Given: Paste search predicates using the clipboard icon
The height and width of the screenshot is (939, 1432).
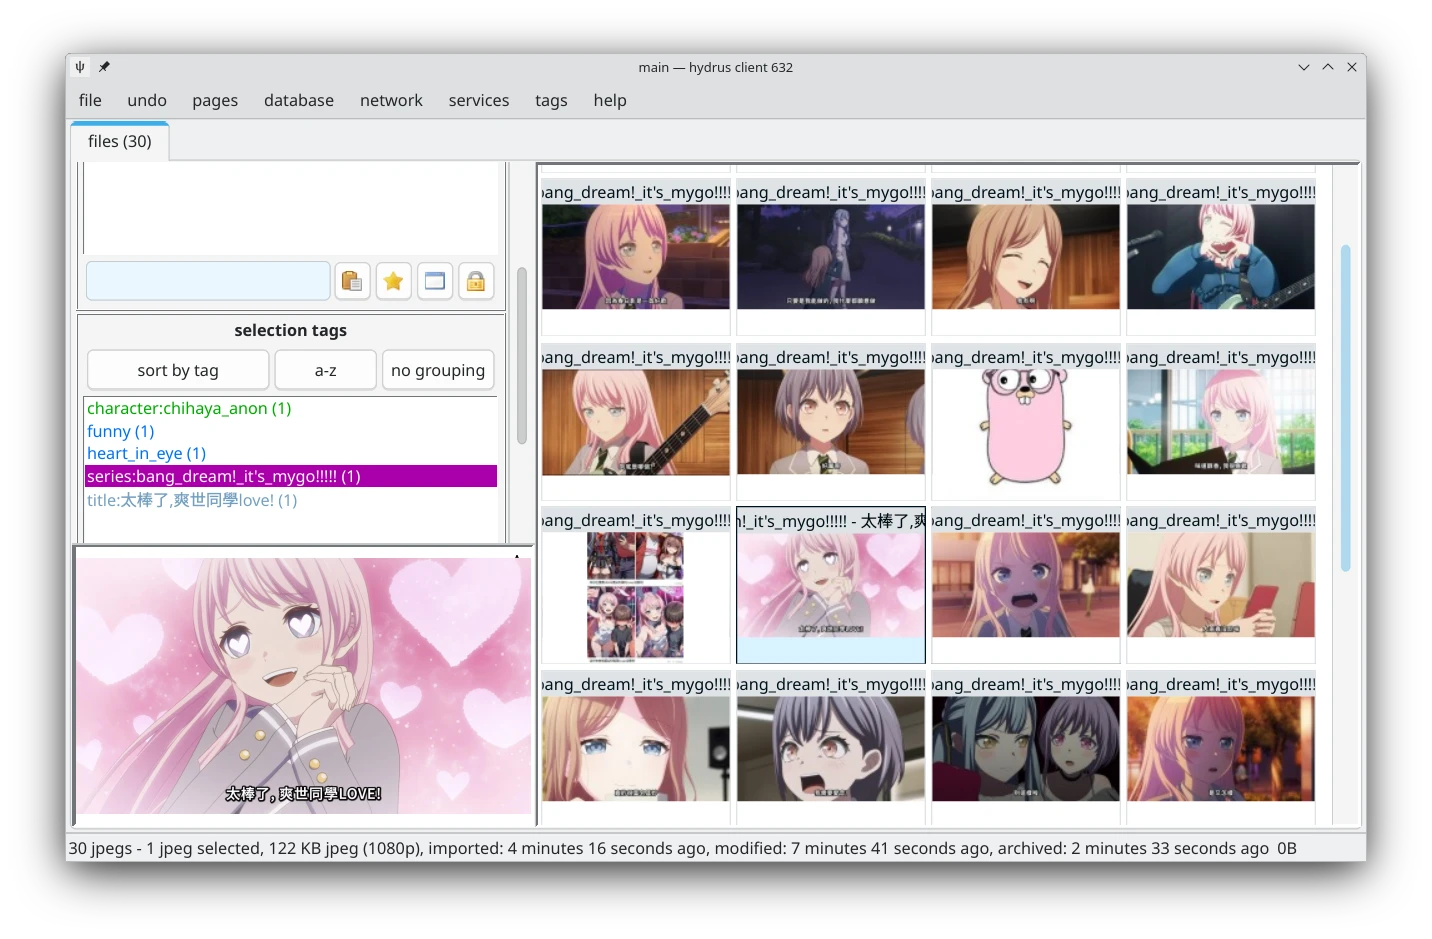Looking at the screenshot, I should point(352,281).
